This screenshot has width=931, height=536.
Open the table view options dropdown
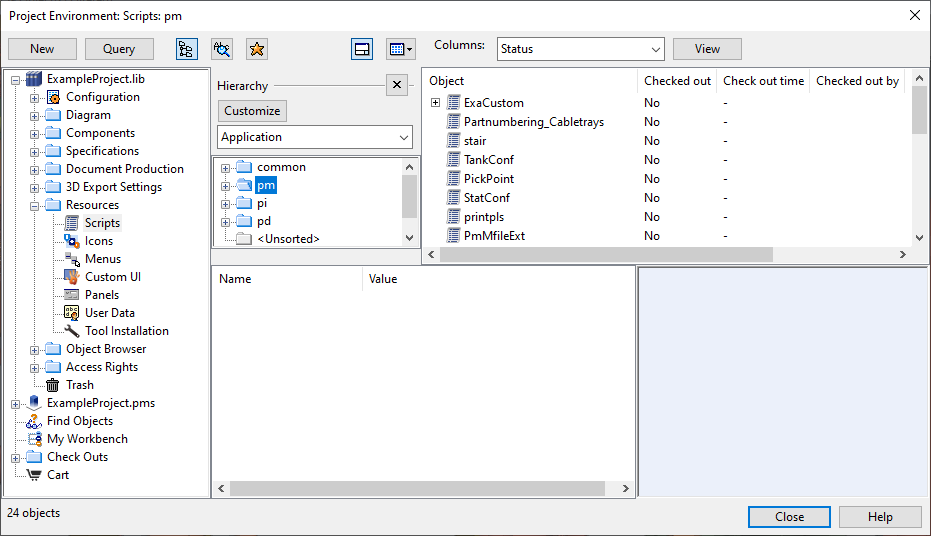[x=400, y=49]
